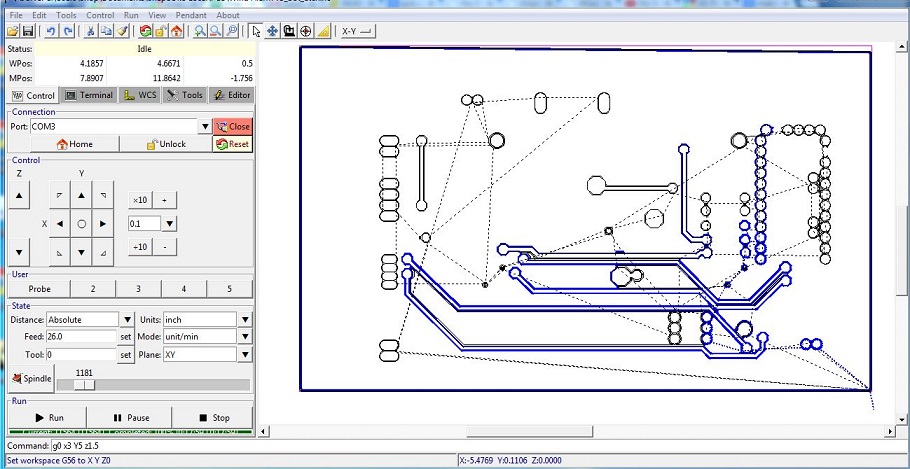The image size is (910, 469).
Task: Click the toolbar unlock padlock icon
Action: (x=161, y=31)
